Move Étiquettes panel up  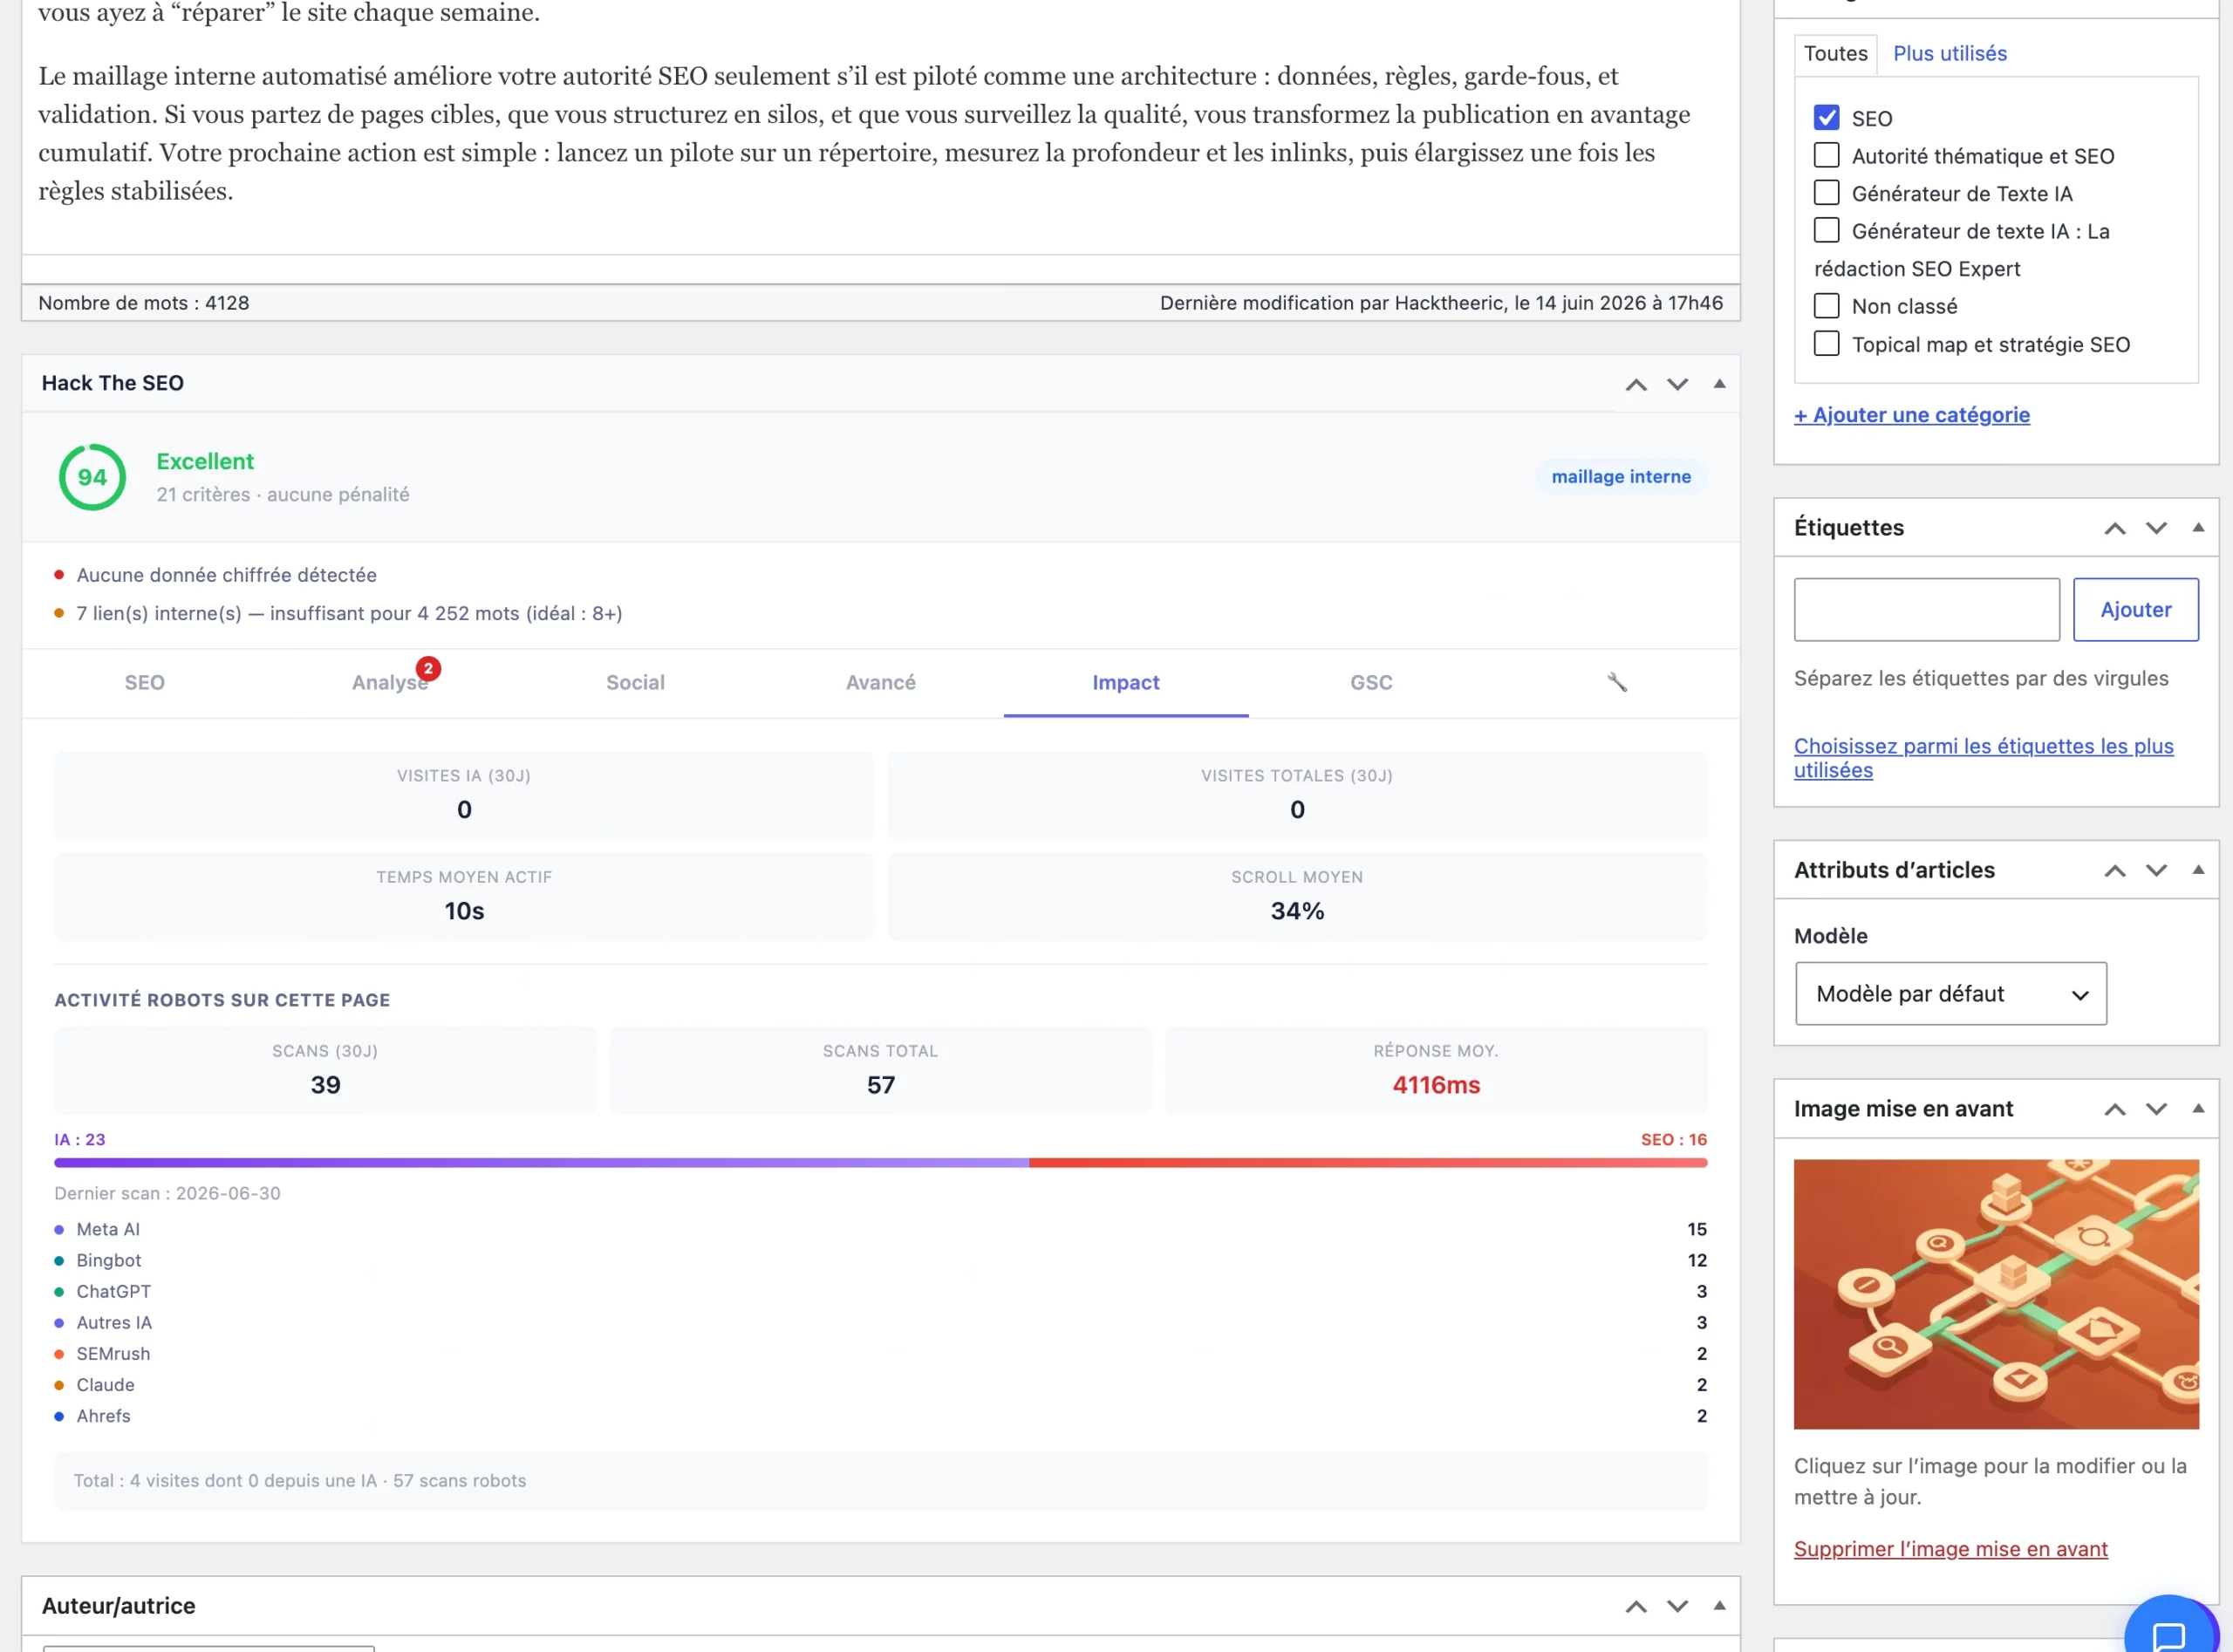tap(2115, 528)
